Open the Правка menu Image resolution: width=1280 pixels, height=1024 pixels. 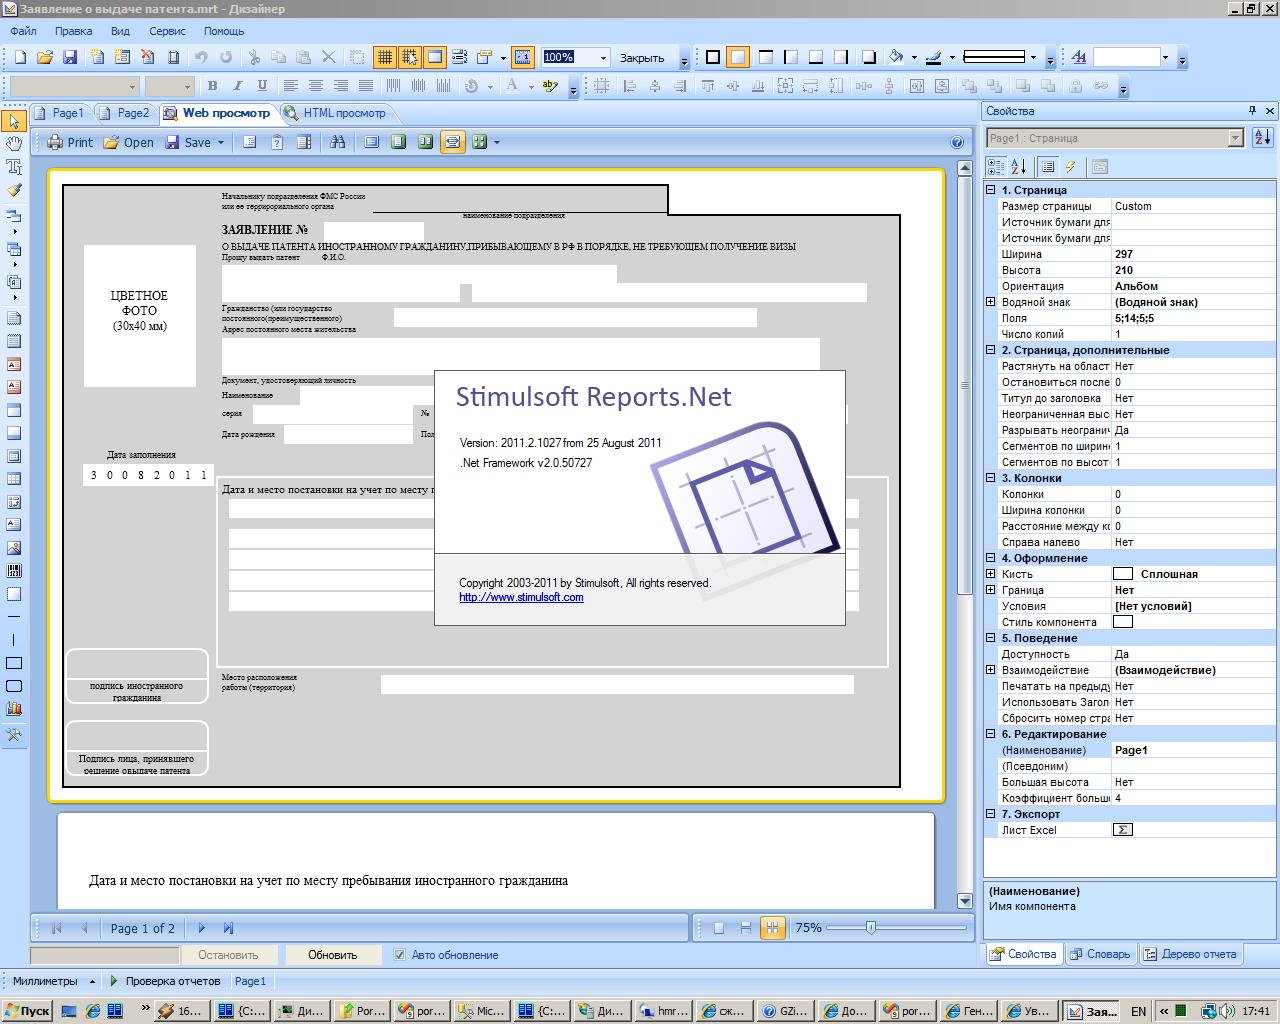pos(74,31)
